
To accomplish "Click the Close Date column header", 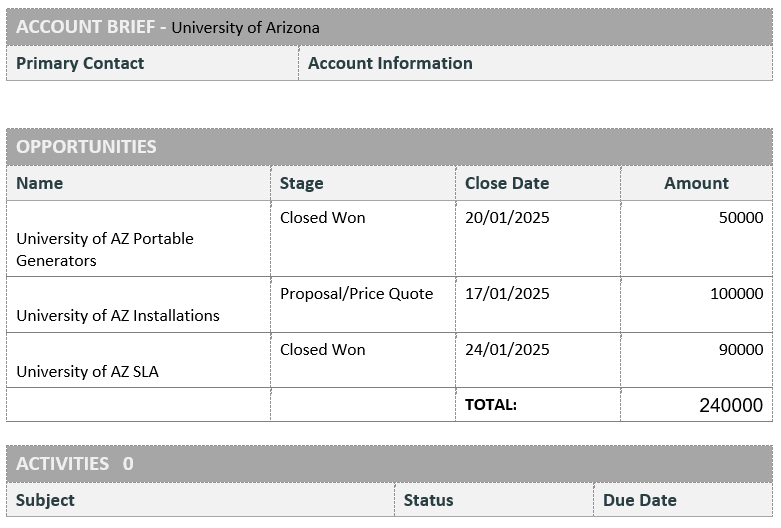I will pyautogui.click(x=507, y=183).
